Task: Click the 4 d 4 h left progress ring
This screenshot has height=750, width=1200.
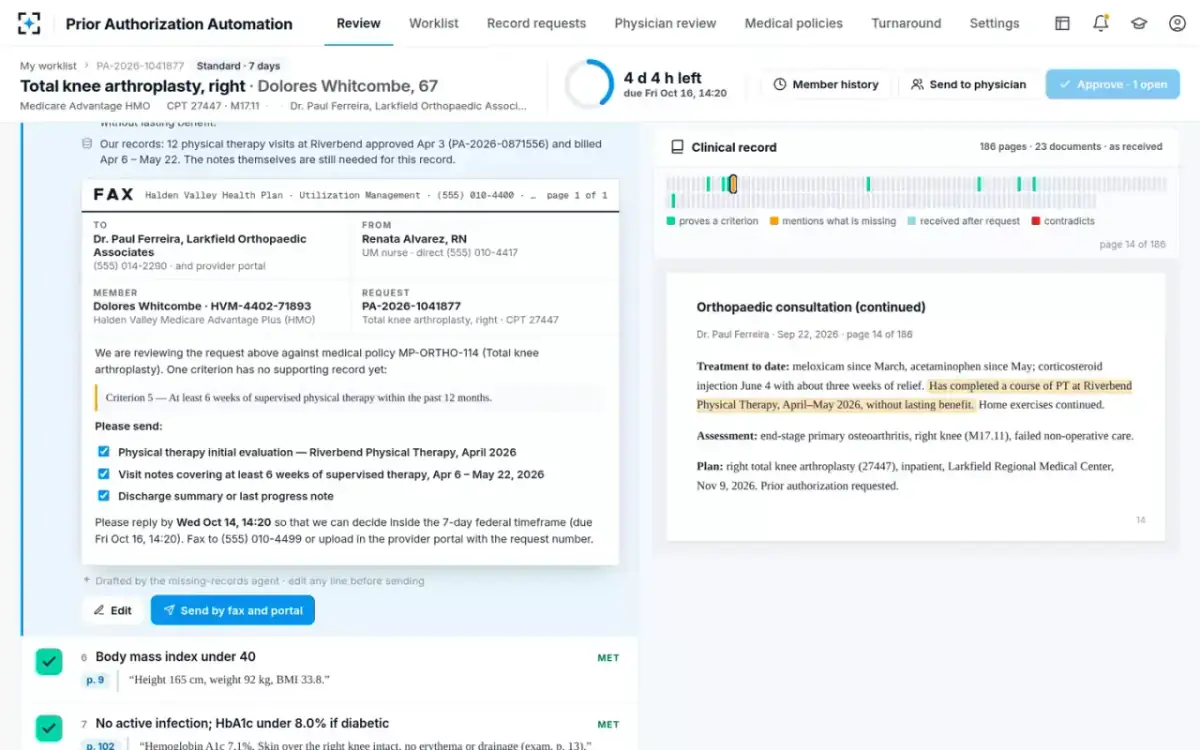Action: point(590,84)
